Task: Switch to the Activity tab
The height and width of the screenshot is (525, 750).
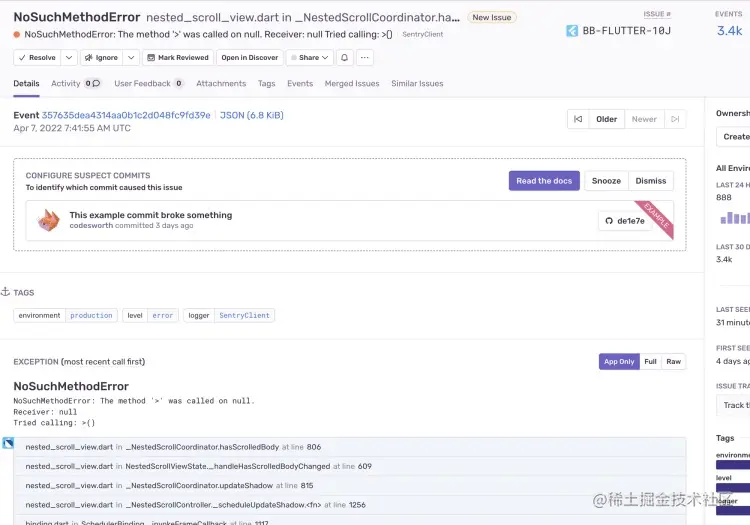Action: click(x=76, y=83)
